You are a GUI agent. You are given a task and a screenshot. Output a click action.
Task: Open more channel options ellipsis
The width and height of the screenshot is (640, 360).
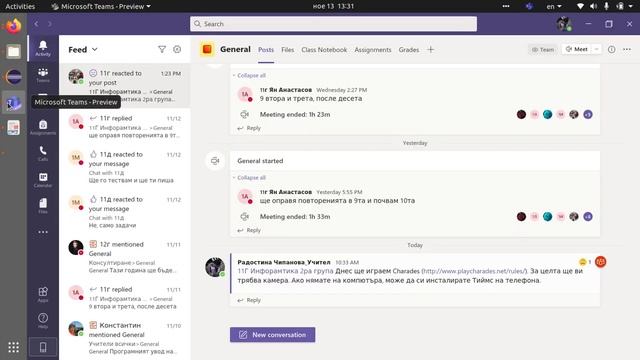pyautogui.click(x=627, y=49)
